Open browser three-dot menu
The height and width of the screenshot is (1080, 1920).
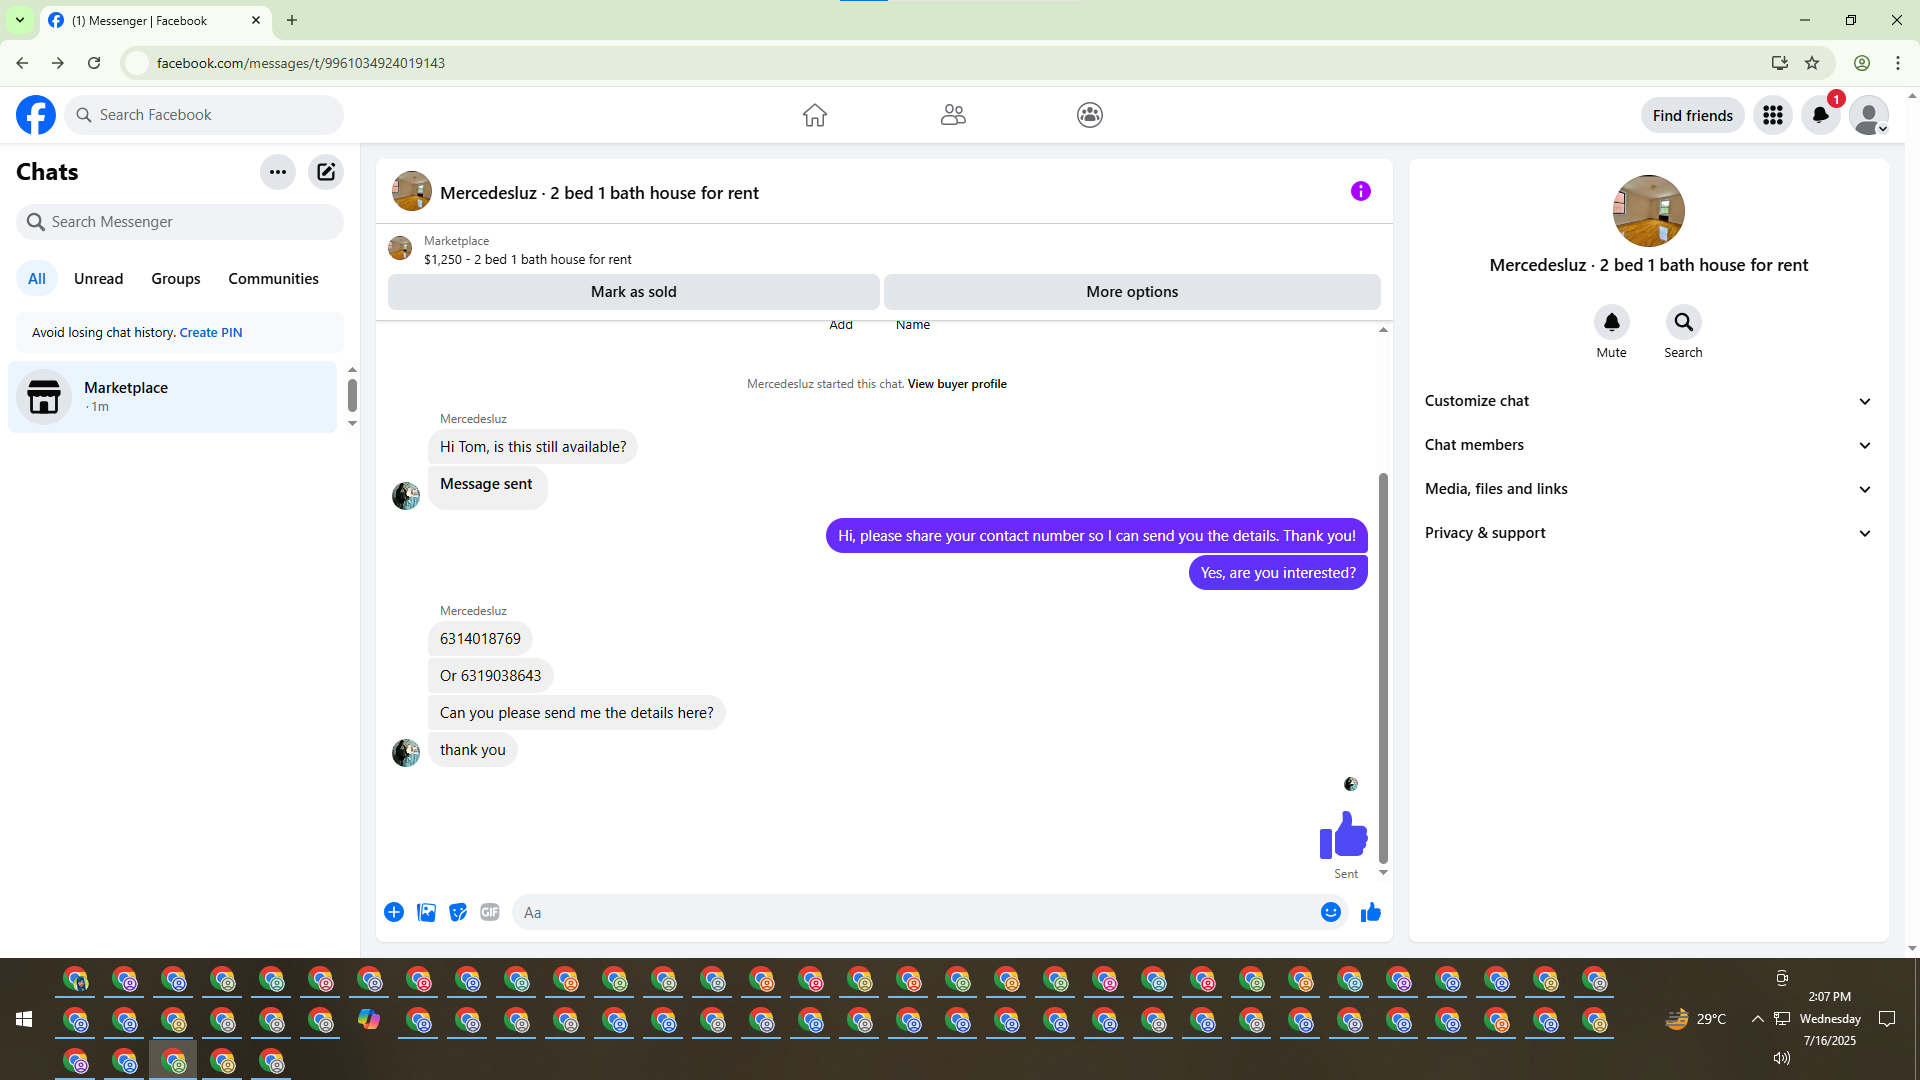1898,63
